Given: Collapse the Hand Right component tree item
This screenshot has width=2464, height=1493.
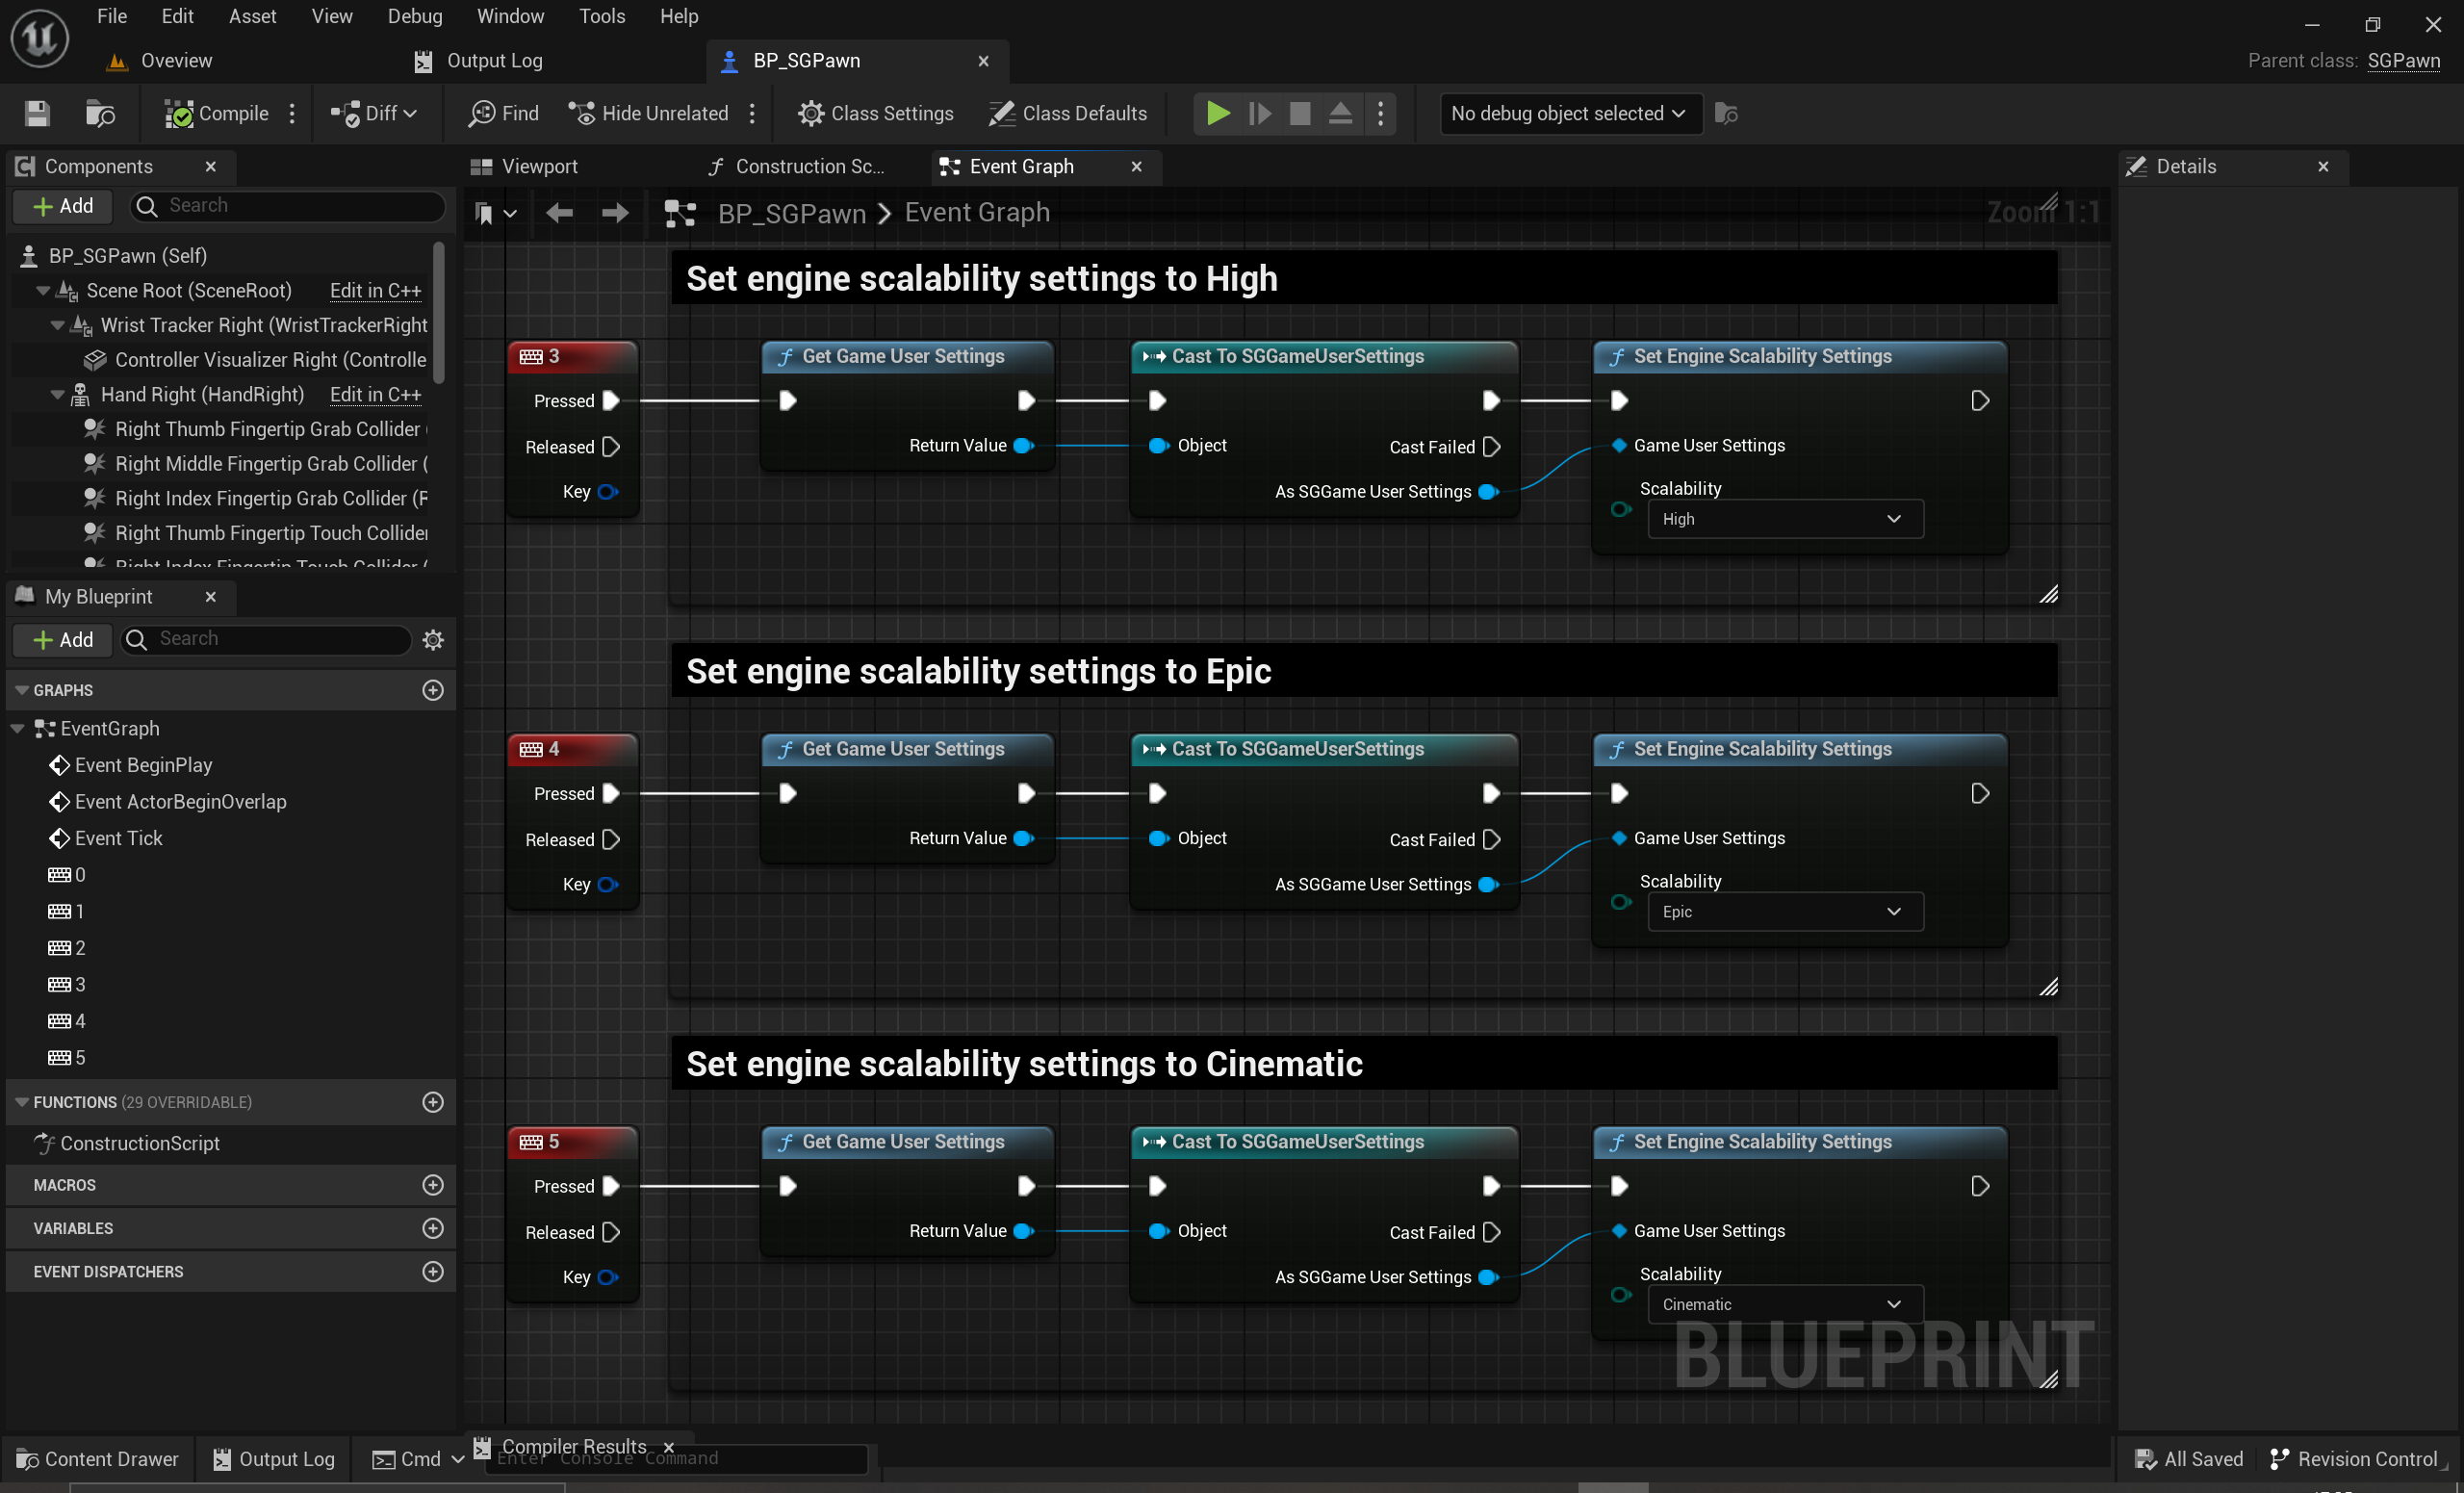Looking at the screenshot, I should (x=57, y=394).
